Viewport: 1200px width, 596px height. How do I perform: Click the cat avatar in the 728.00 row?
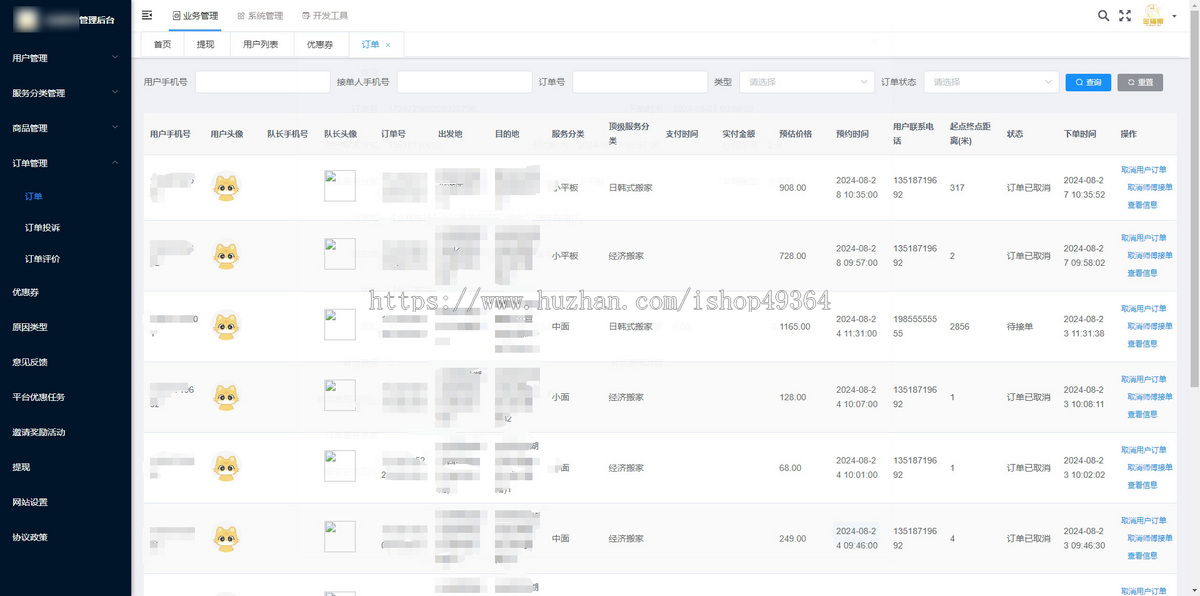pyautogui.click(x=227, y=256)
